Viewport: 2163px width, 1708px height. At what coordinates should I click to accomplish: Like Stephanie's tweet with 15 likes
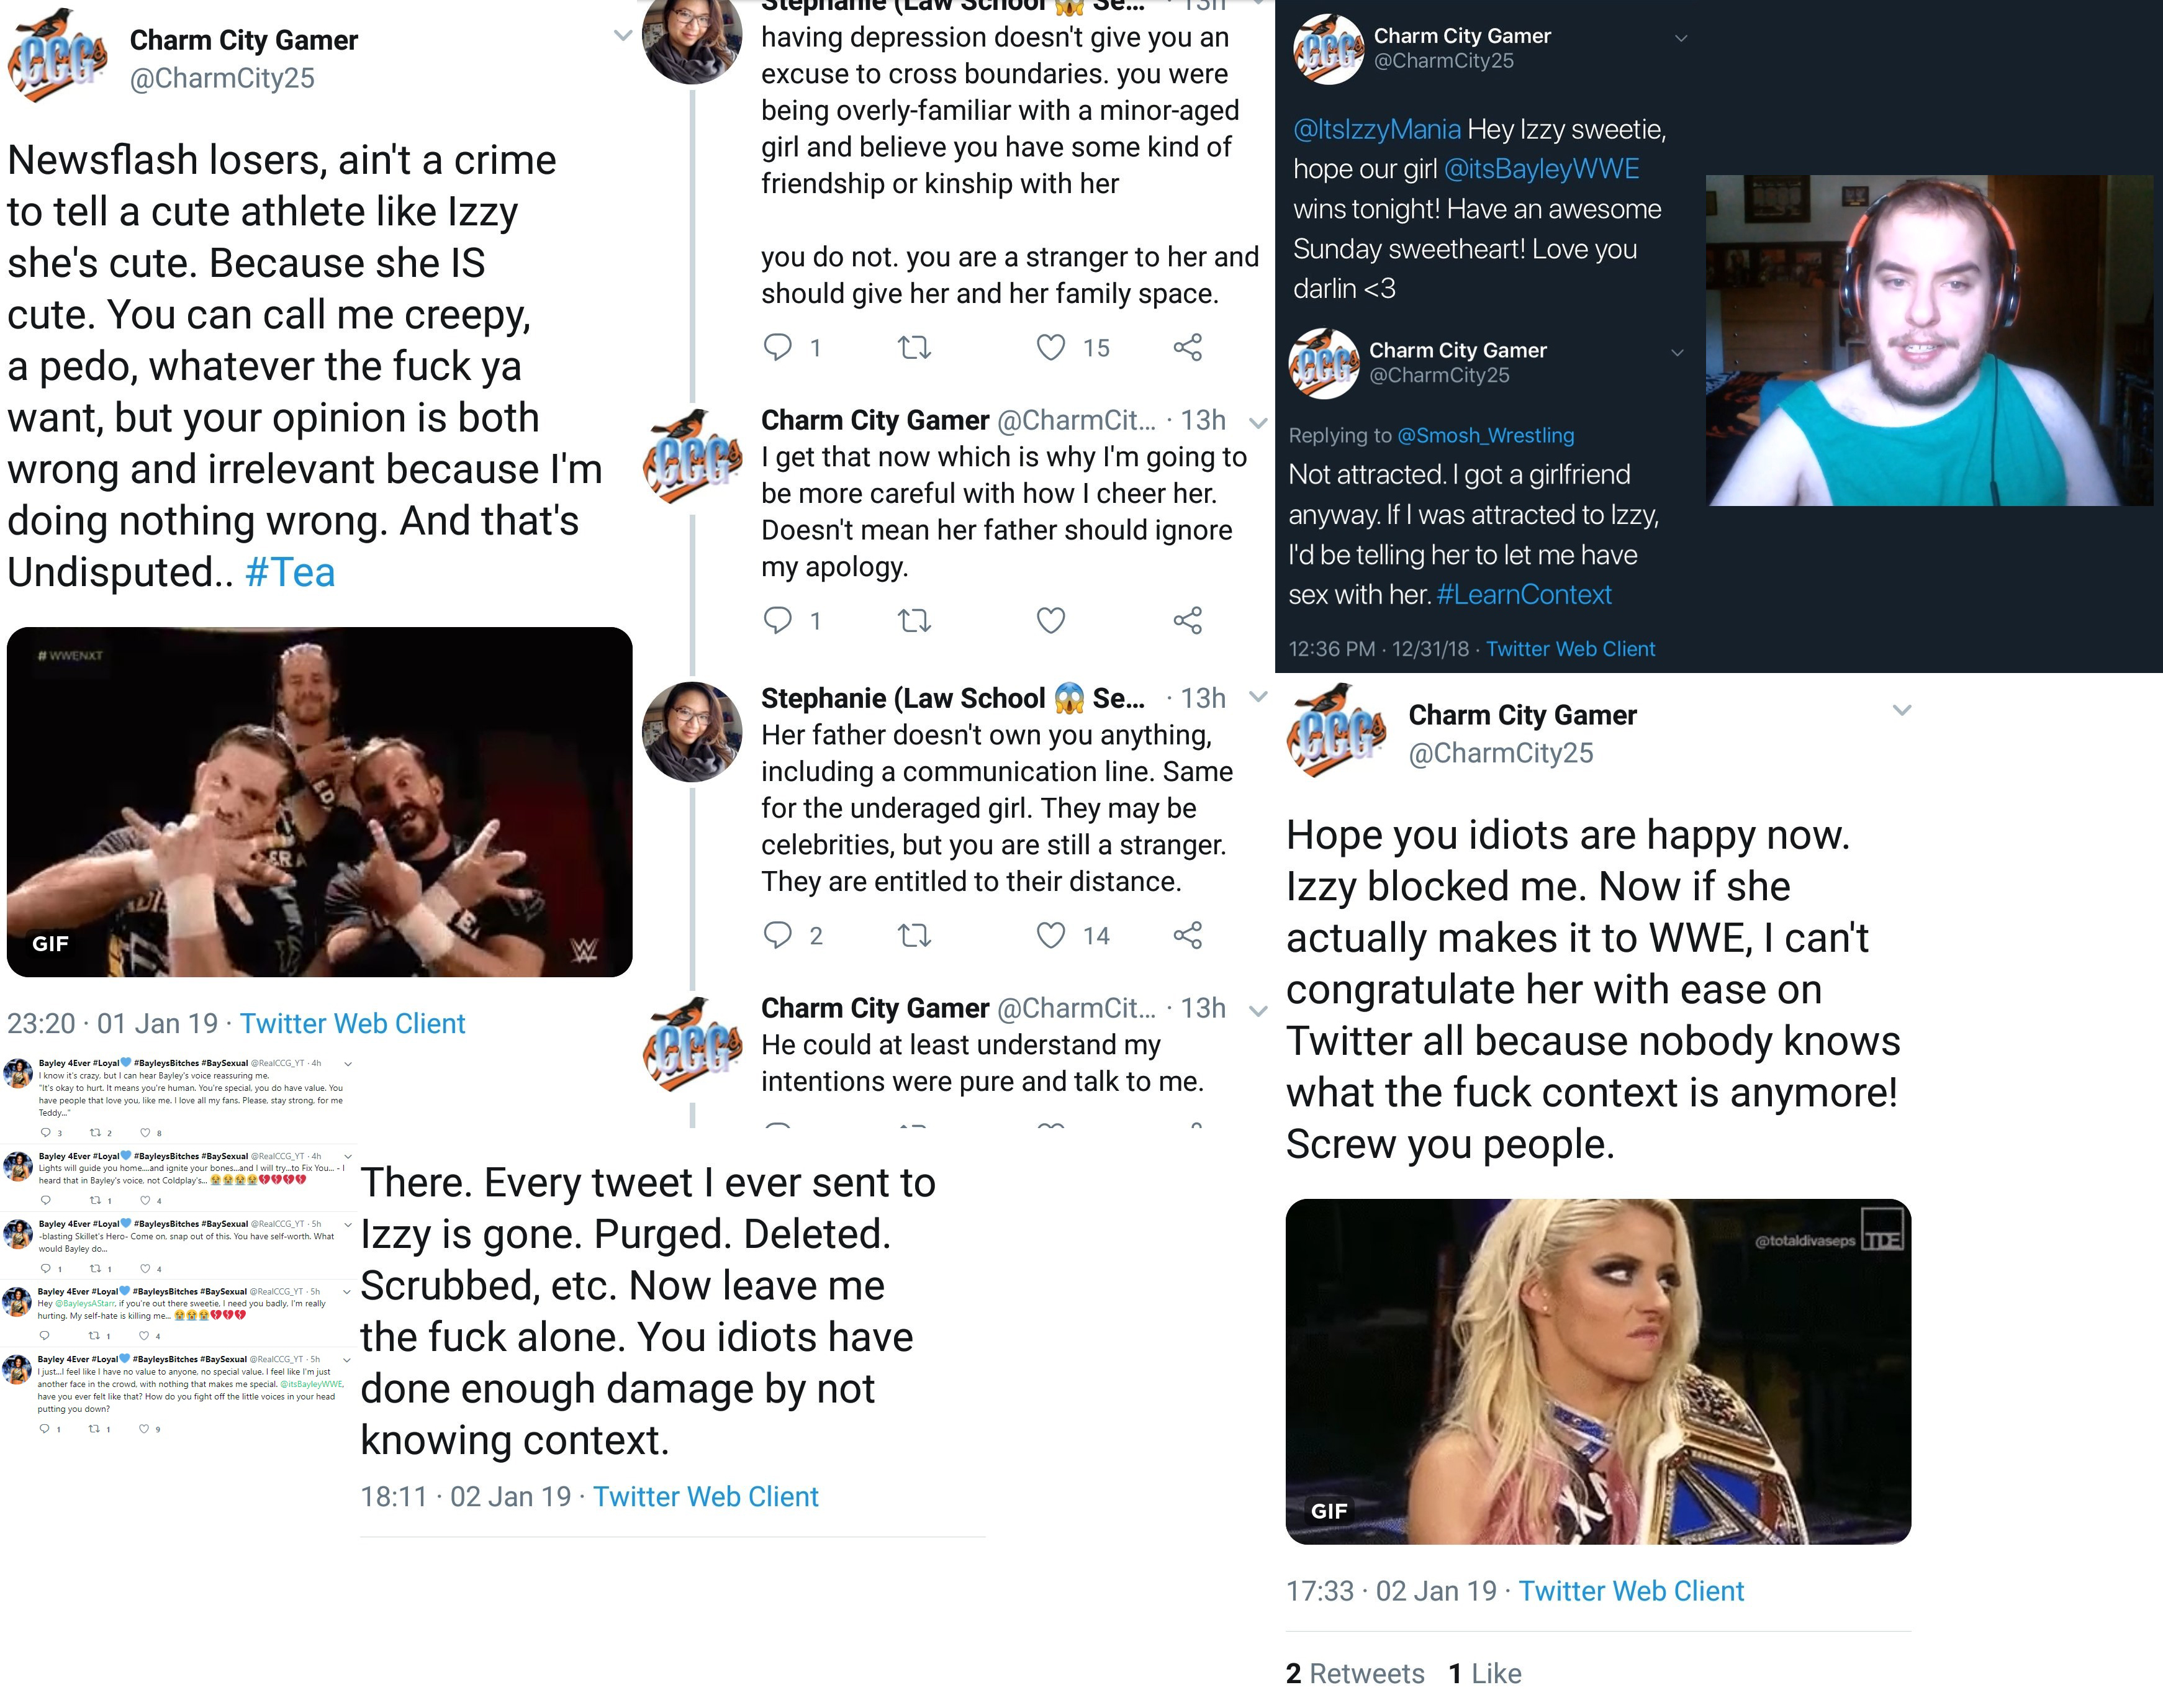(1050, 348)
